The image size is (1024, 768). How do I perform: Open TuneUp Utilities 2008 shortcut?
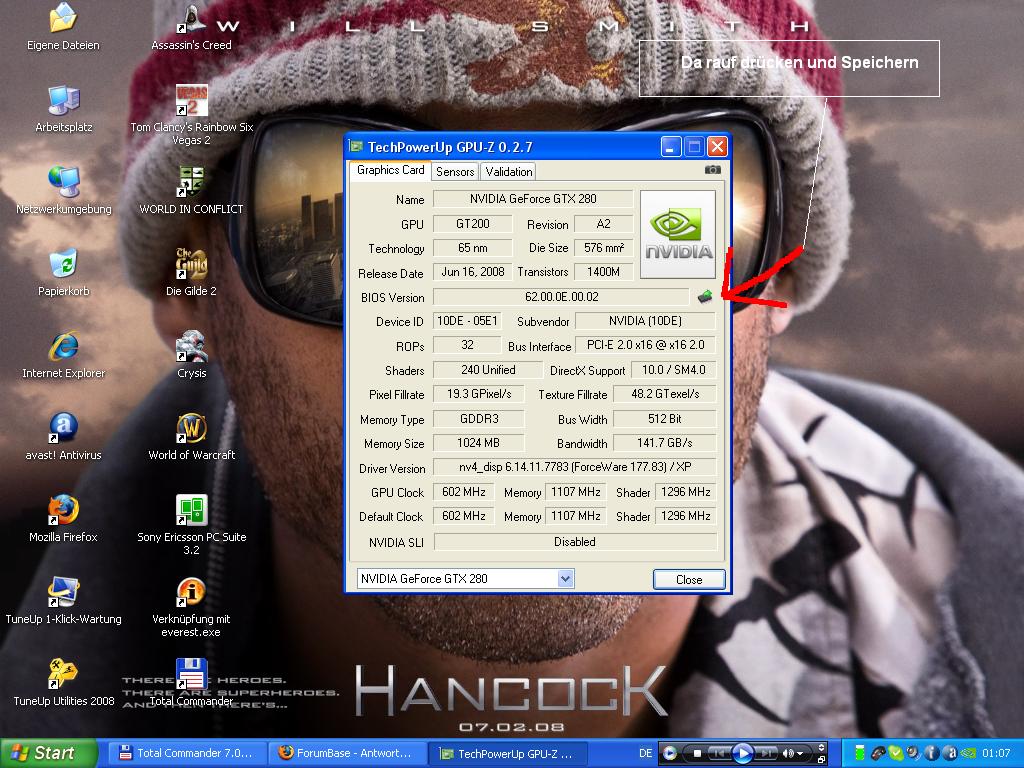point(63,682)
